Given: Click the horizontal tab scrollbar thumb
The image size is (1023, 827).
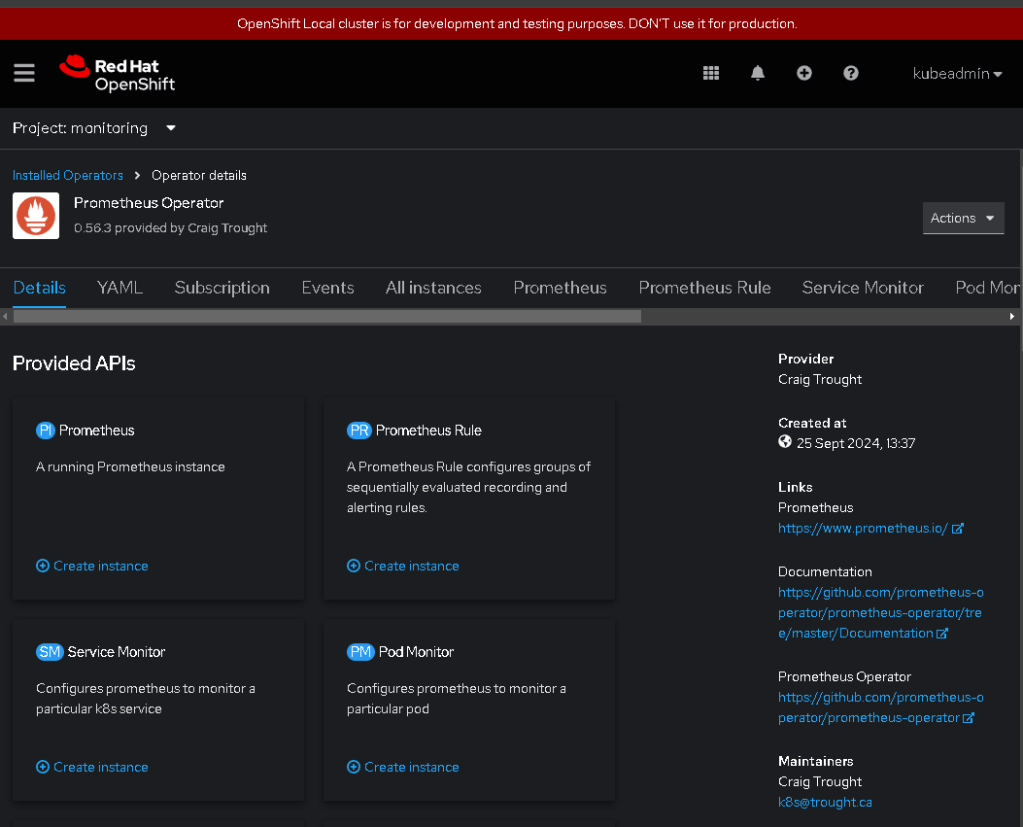Looking at the screenshot, I should pos(327,316).
